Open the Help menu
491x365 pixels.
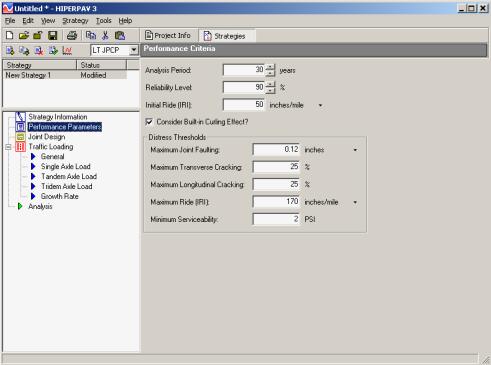pos(125,21)
